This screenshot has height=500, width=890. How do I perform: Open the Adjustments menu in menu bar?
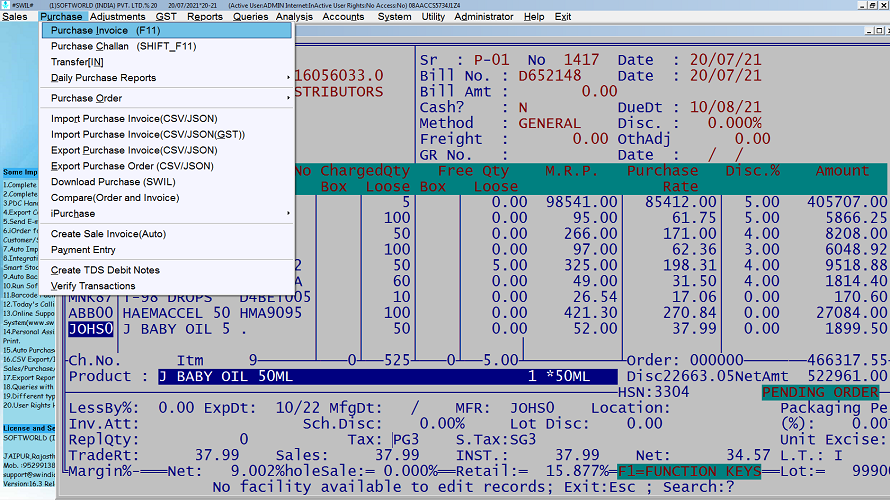[x=117, y=17]
